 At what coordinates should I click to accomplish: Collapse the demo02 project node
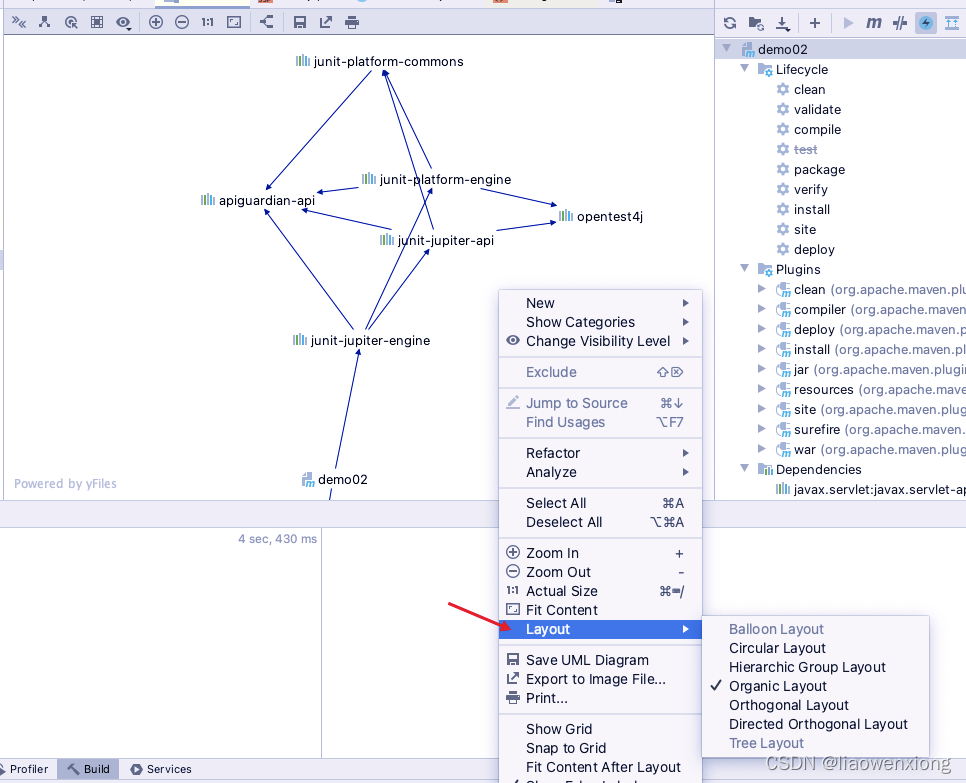(x=727, y=48)
